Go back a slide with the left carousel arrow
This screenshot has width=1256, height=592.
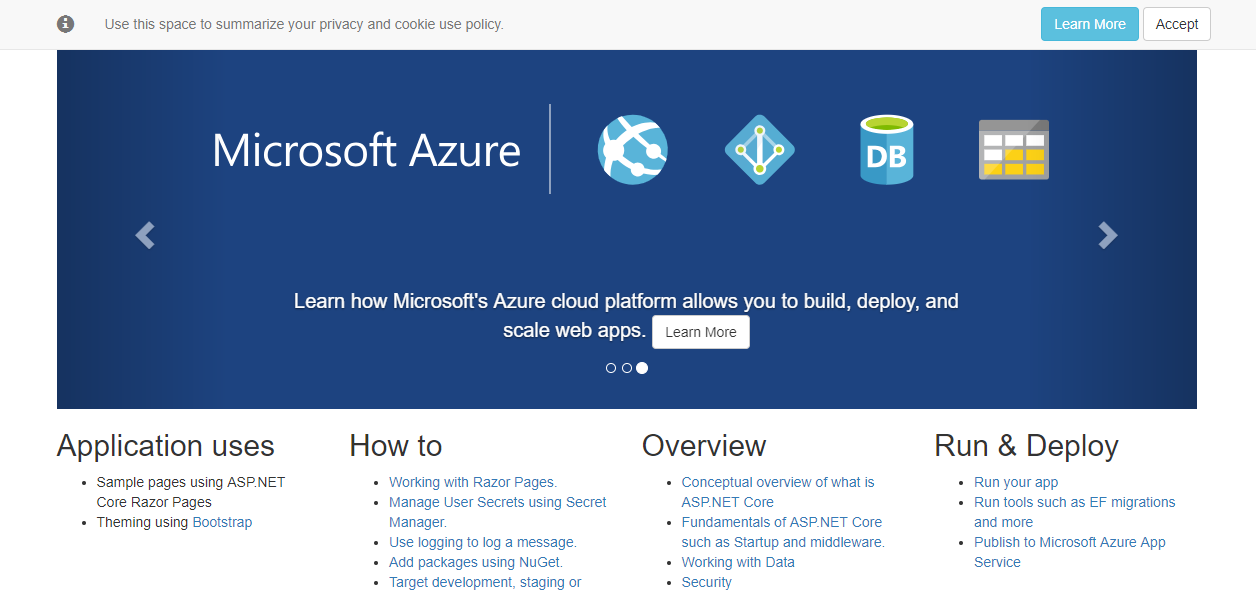point(144,235)
